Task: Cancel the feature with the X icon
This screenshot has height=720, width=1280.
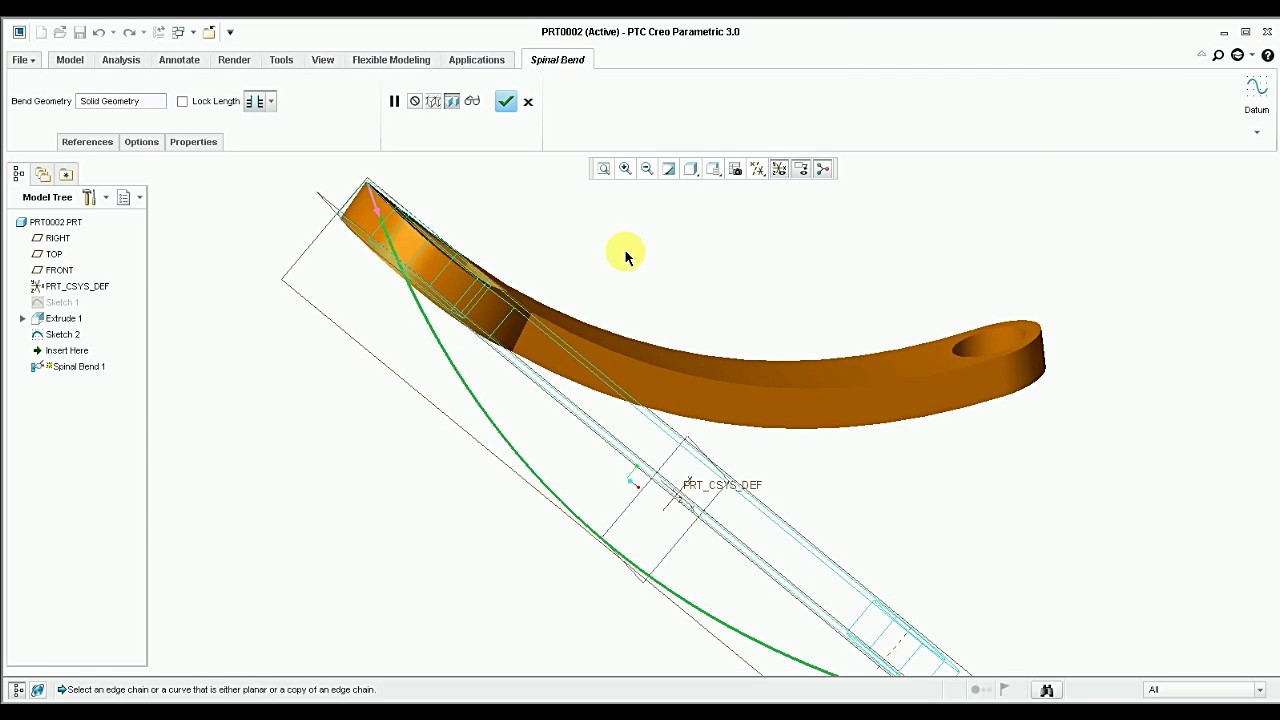Action: pos(528,102)
